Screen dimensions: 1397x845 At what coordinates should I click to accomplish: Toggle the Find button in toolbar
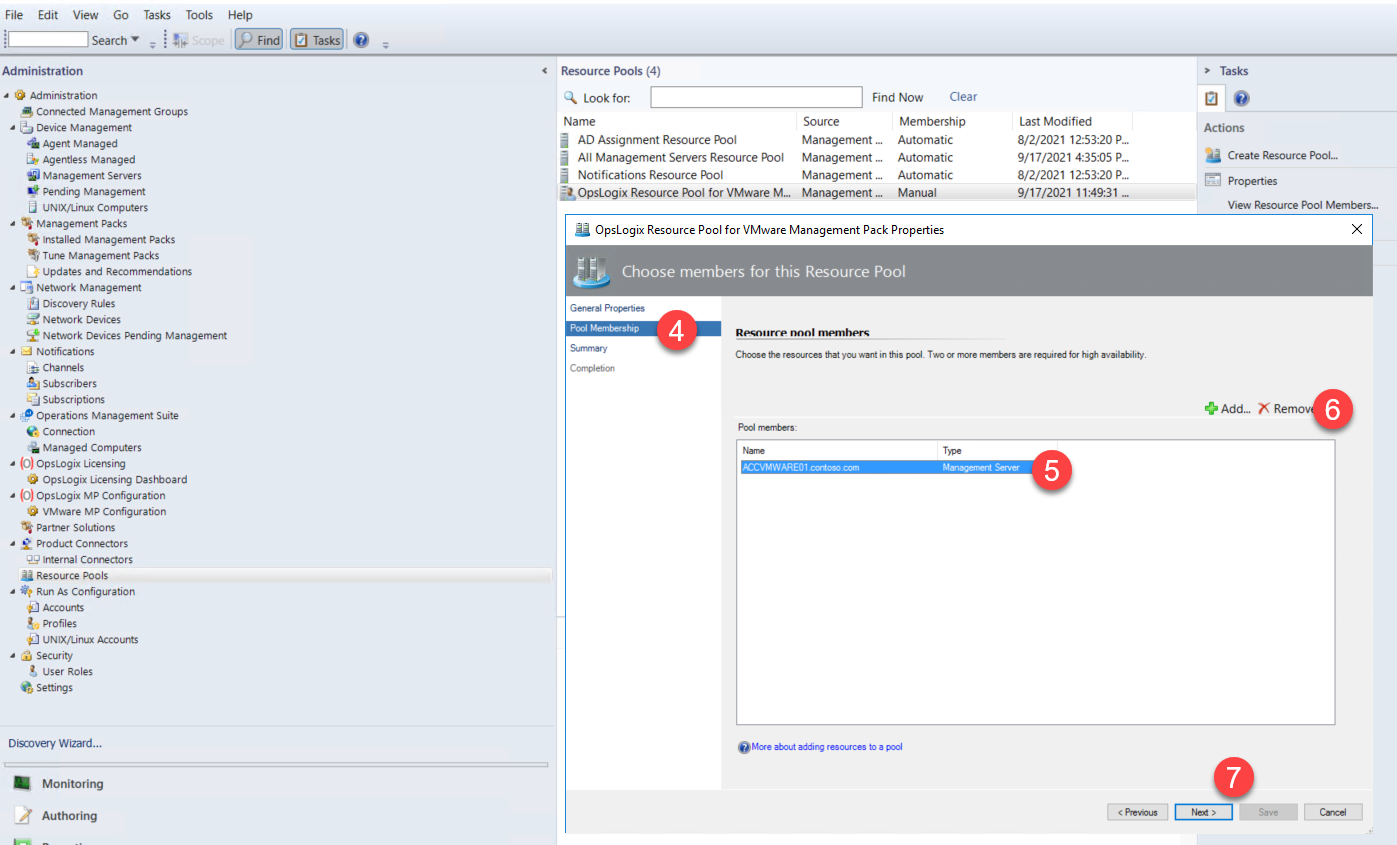(259, 40)
